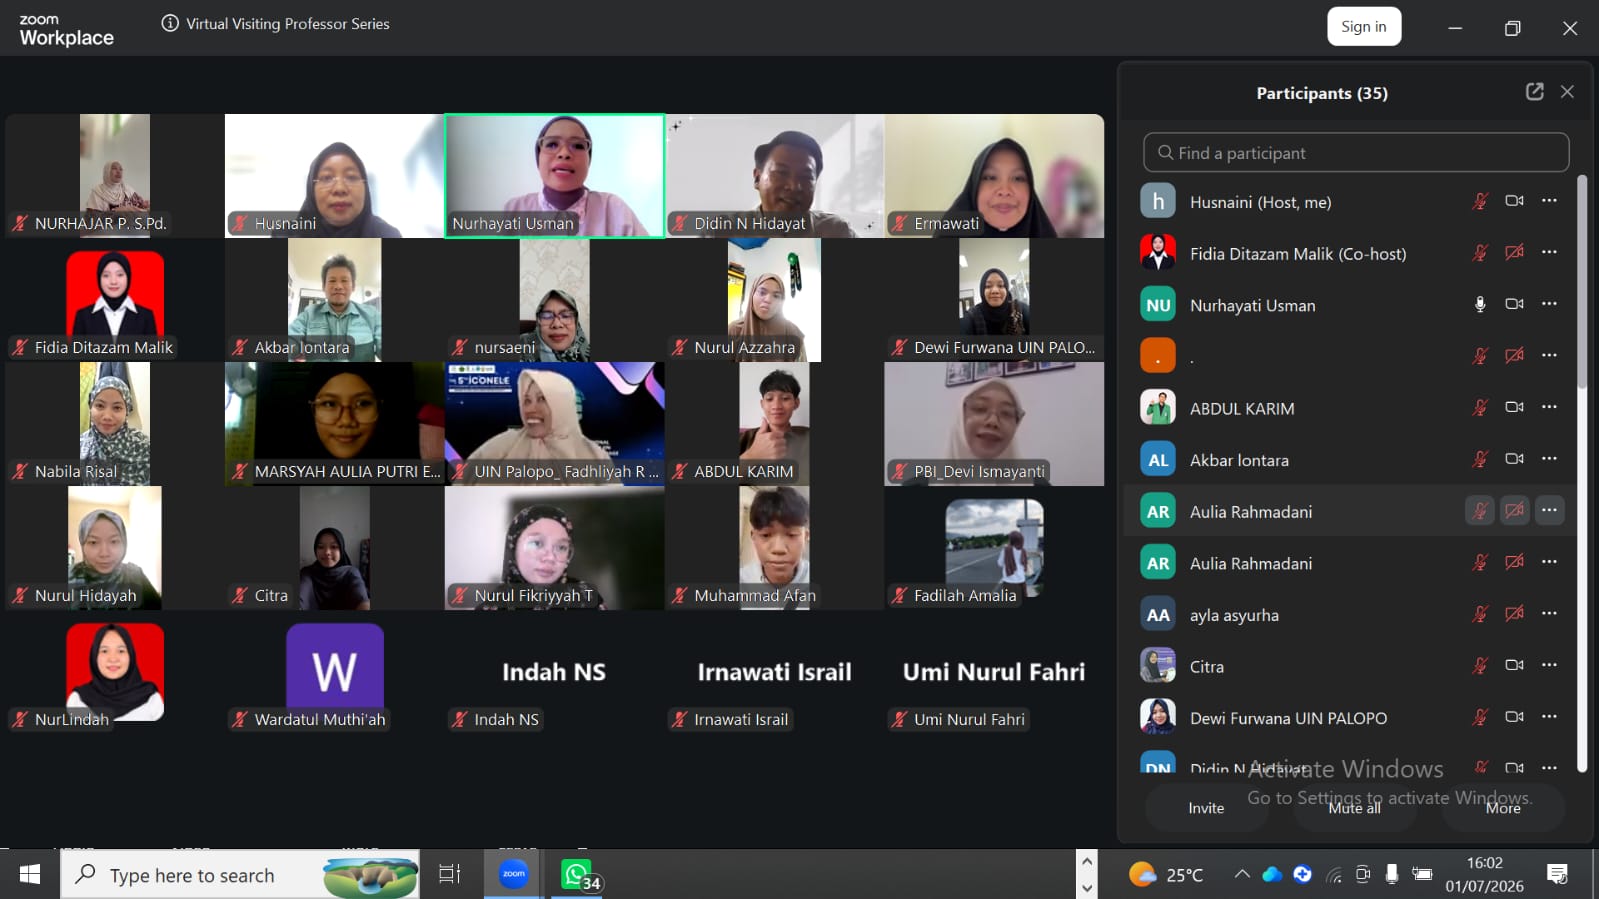Show hidden system tray icons

[x=1242, y=874]
